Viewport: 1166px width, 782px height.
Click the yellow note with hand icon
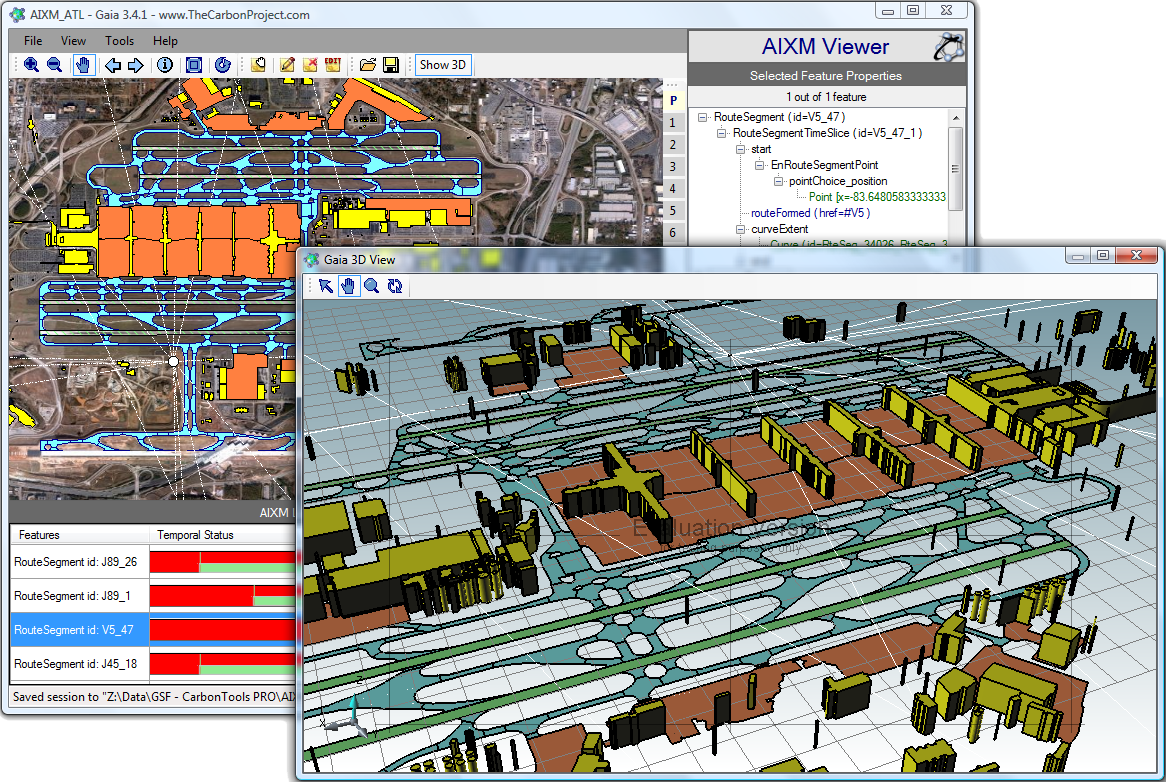258,65
